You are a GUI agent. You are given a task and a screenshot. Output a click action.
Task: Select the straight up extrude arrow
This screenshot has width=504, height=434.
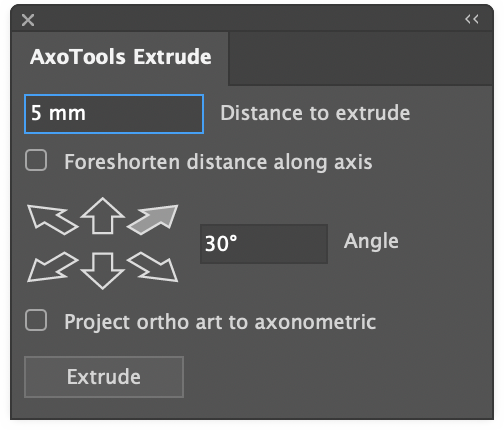point(103,216)
